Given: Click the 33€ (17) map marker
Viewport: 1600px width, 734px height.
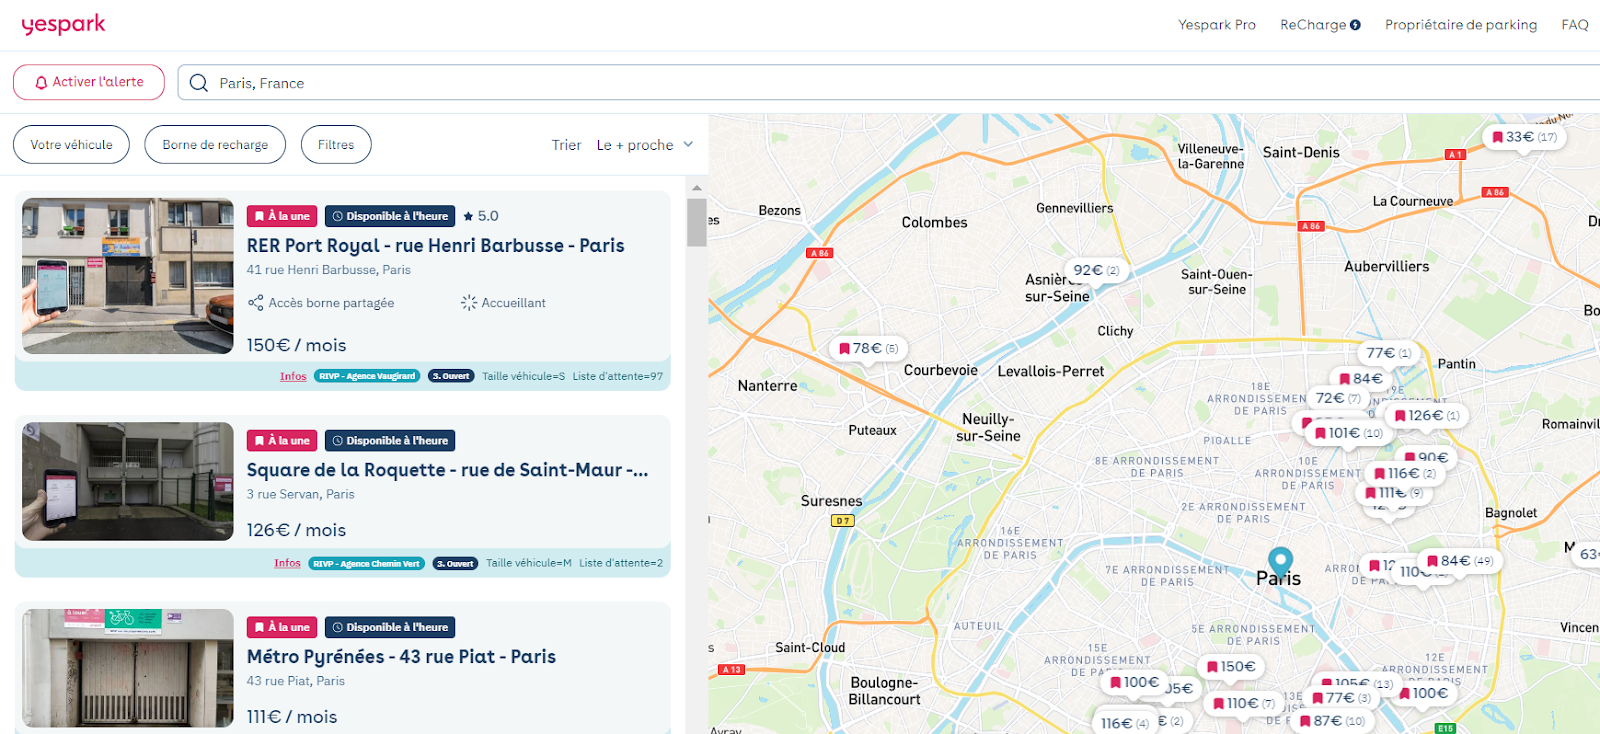Looking at the screenshot, I should click(1524, 137).
